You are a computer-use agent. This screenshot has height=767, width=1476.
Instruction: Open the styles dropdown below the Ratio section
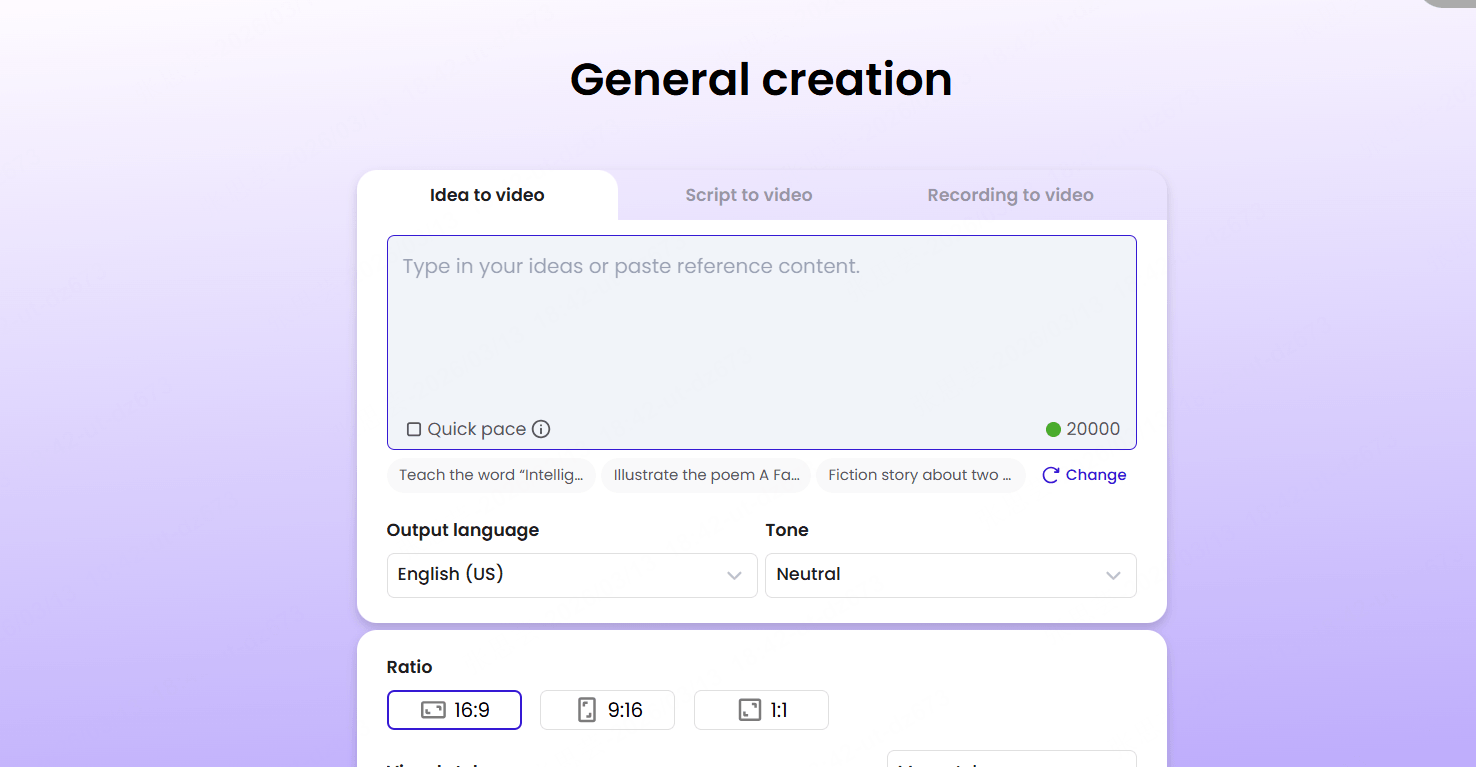1011,763
